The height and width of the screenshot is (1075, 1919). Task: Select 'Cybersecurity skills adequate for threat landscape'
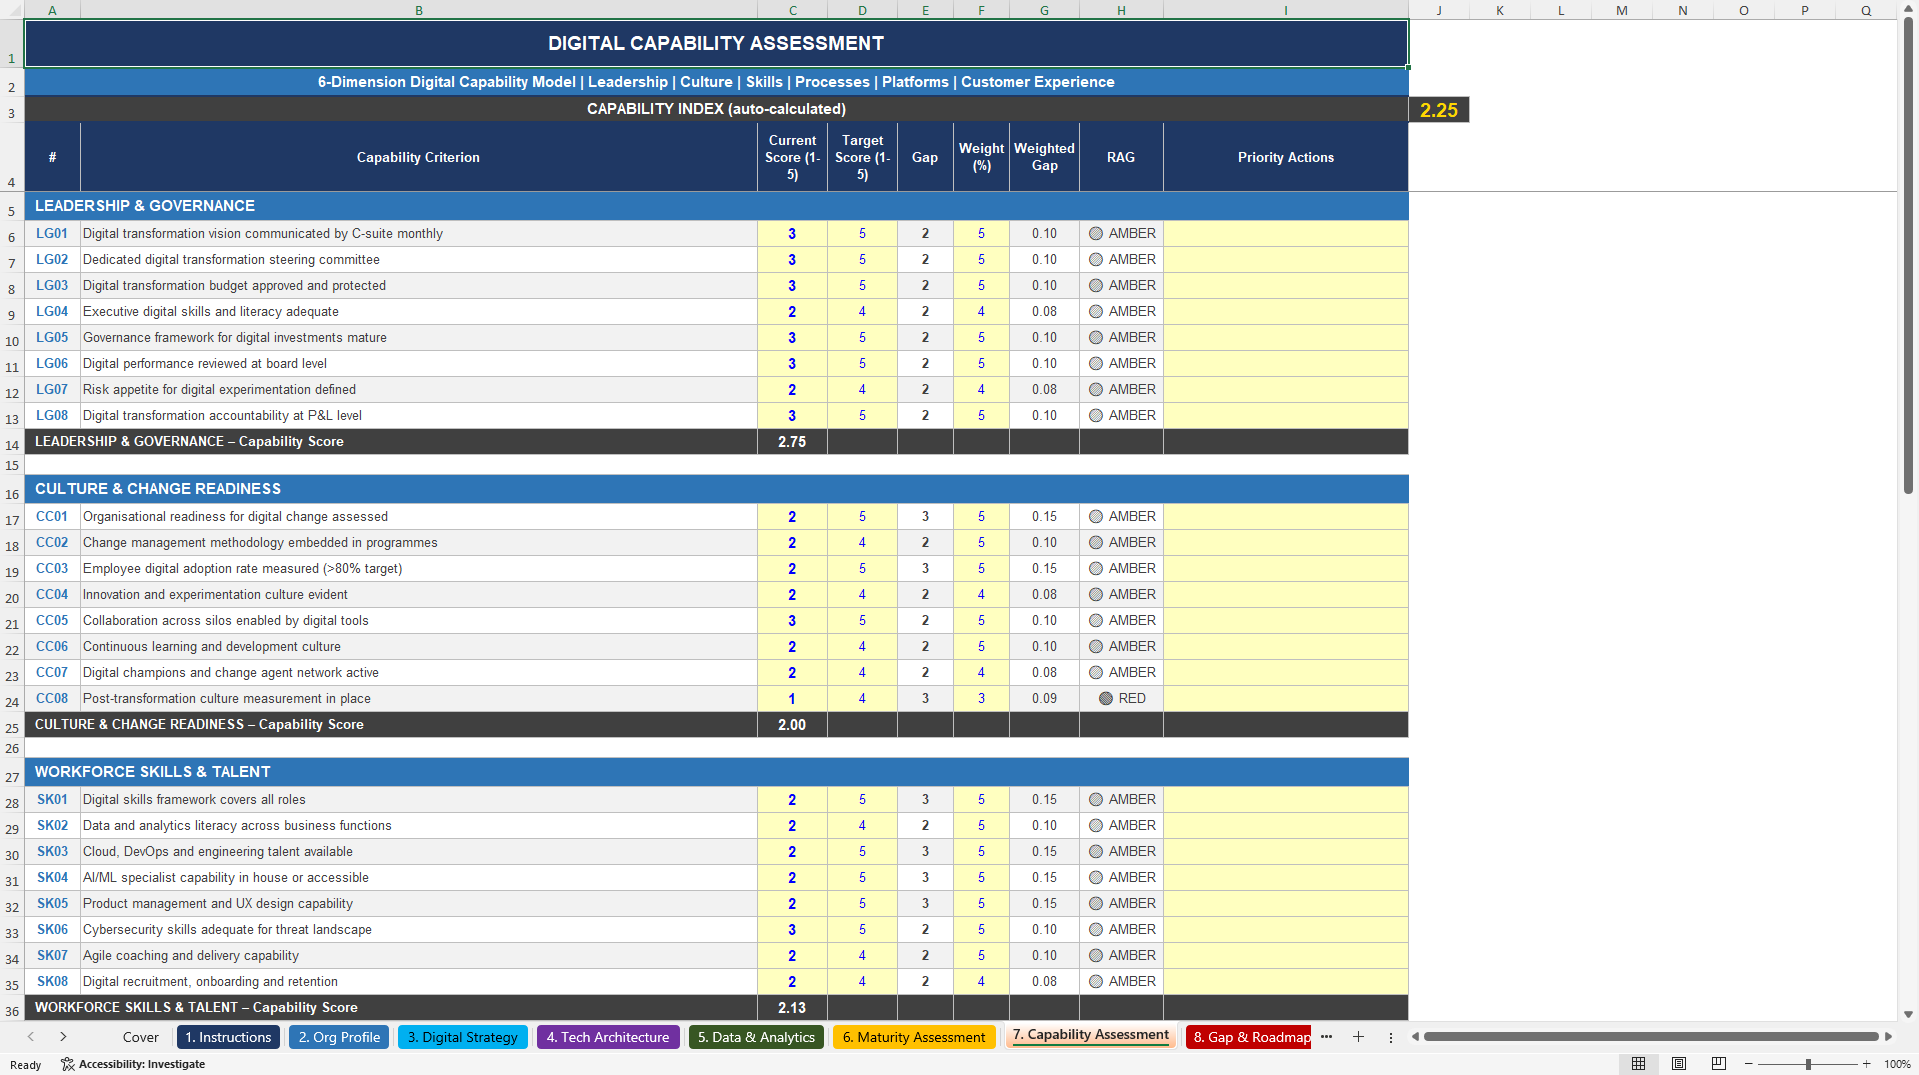[x=419, y=930]
